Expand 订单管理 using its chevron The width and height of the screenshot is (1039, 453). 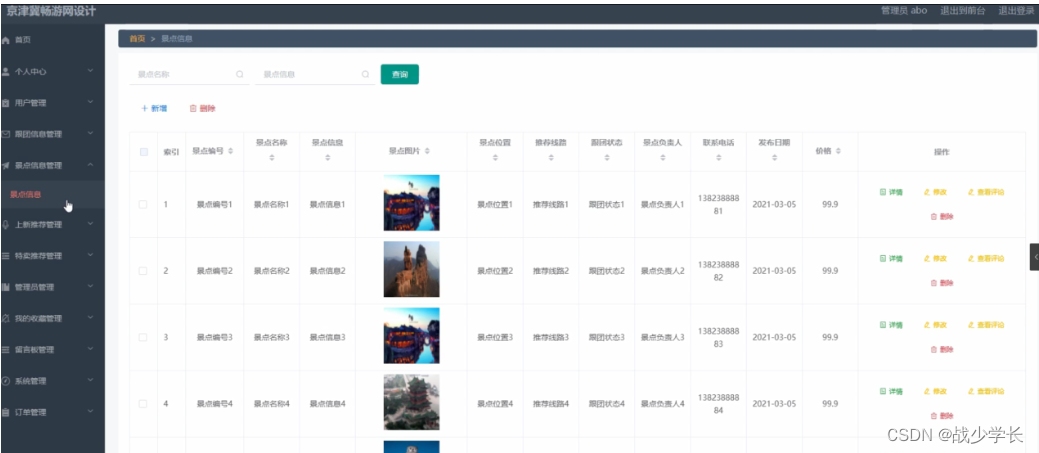(91, 411)
